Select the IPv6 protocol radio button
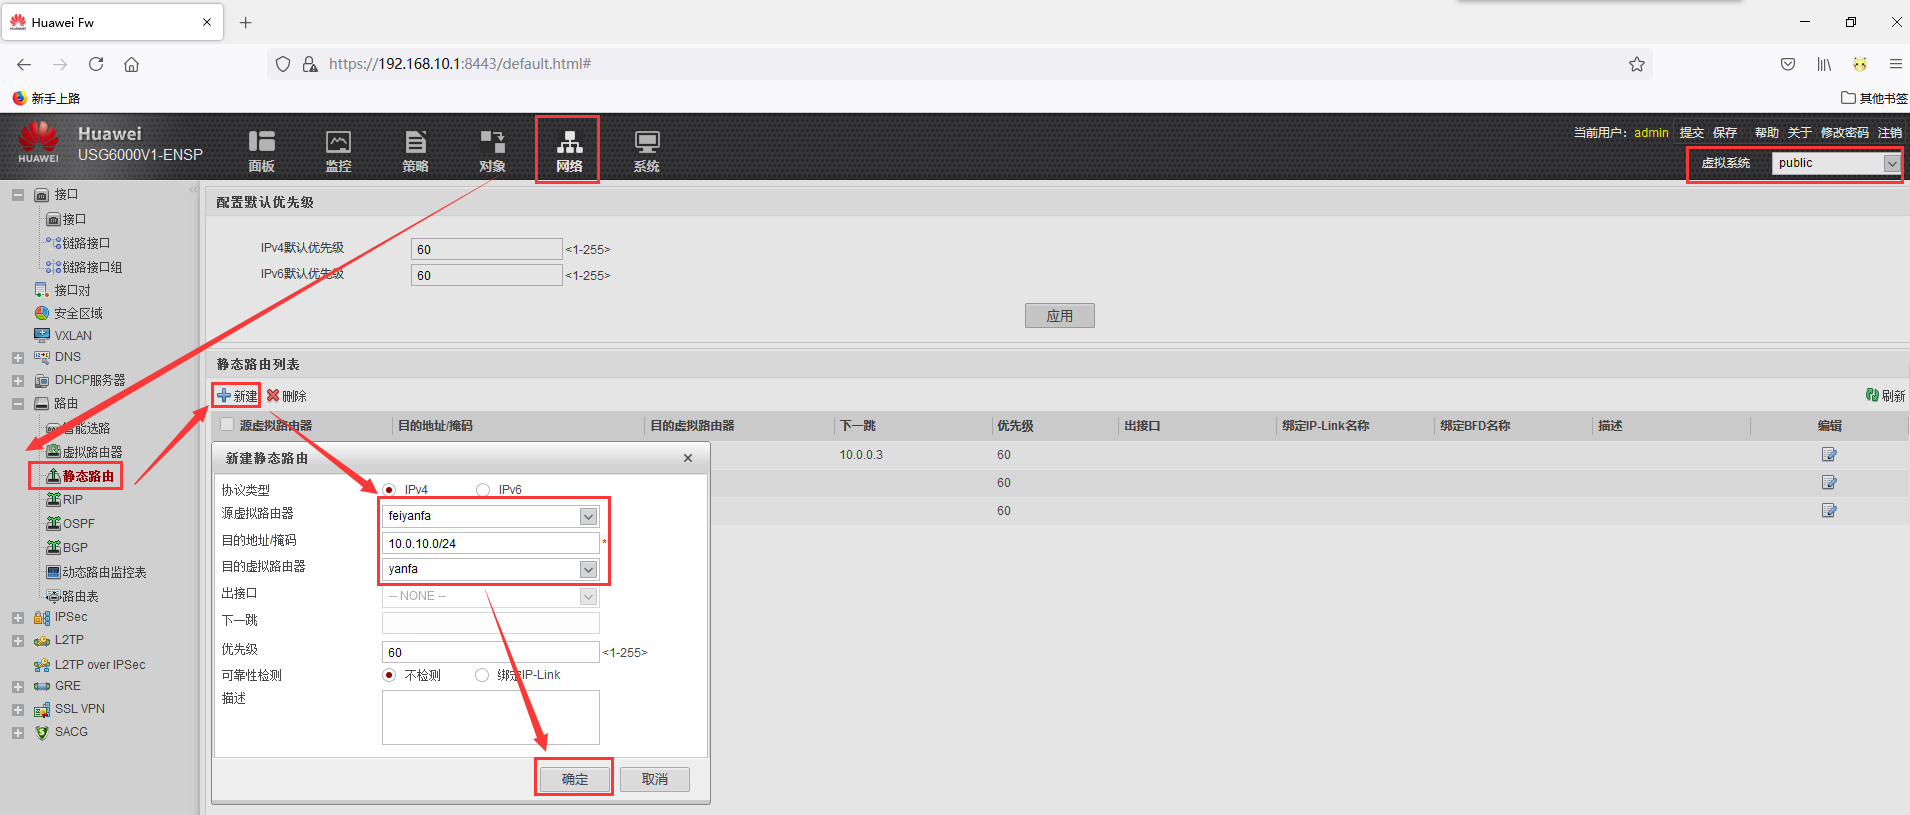 pyautogui.click(x=483, y=490)
